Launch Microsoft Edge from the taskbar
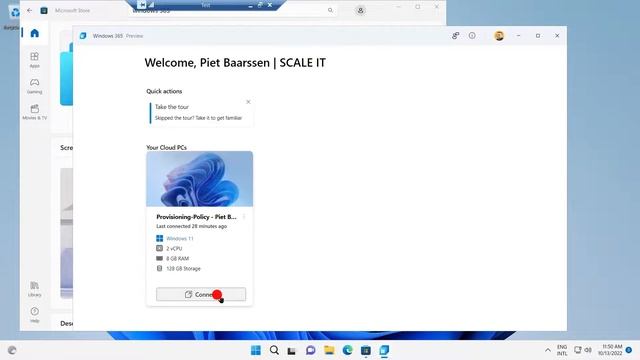Image resolution: width=640 pixels, height=360 pixels. pyautogui.click(x=347, y=350)
